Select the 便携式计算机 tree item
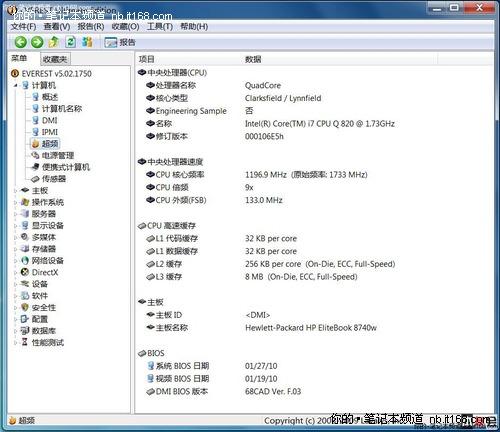The height and width of the screenshot is (432, 500). [66, 167]
